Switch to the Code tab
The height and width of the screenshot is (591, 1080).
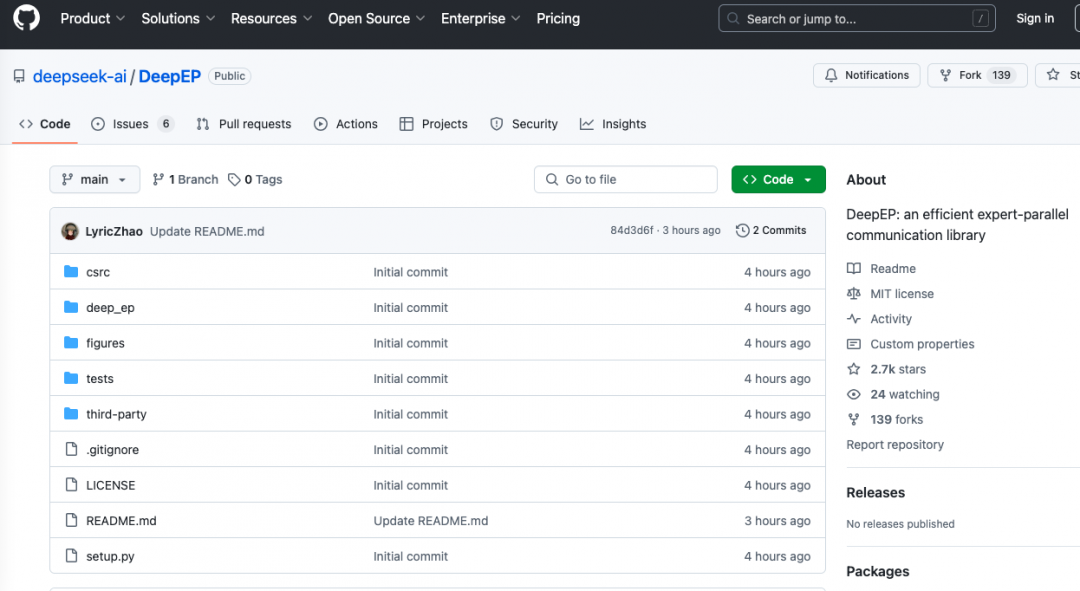pyautogui.click(x=45, y=124)
